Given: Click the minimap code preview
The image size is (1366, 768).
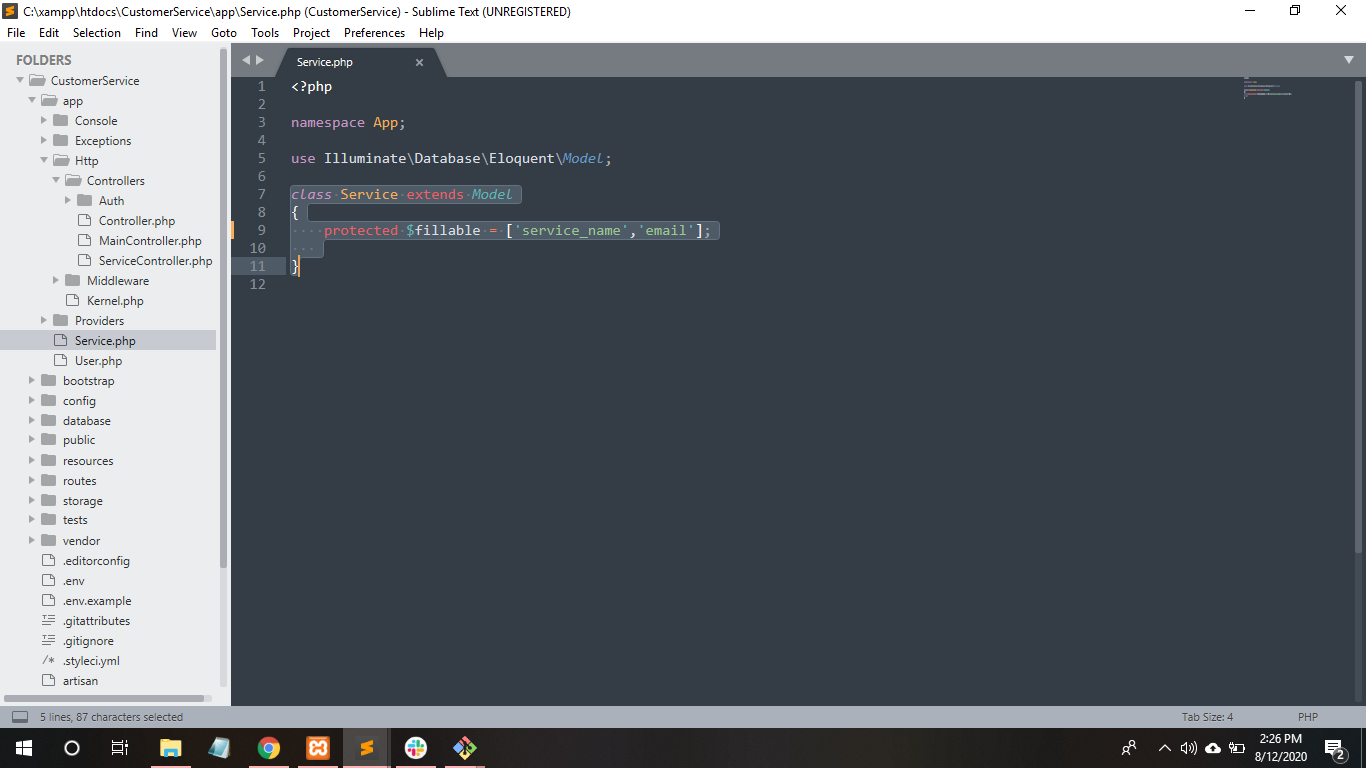Looking at the screenshot, I should pos(1267,88).
